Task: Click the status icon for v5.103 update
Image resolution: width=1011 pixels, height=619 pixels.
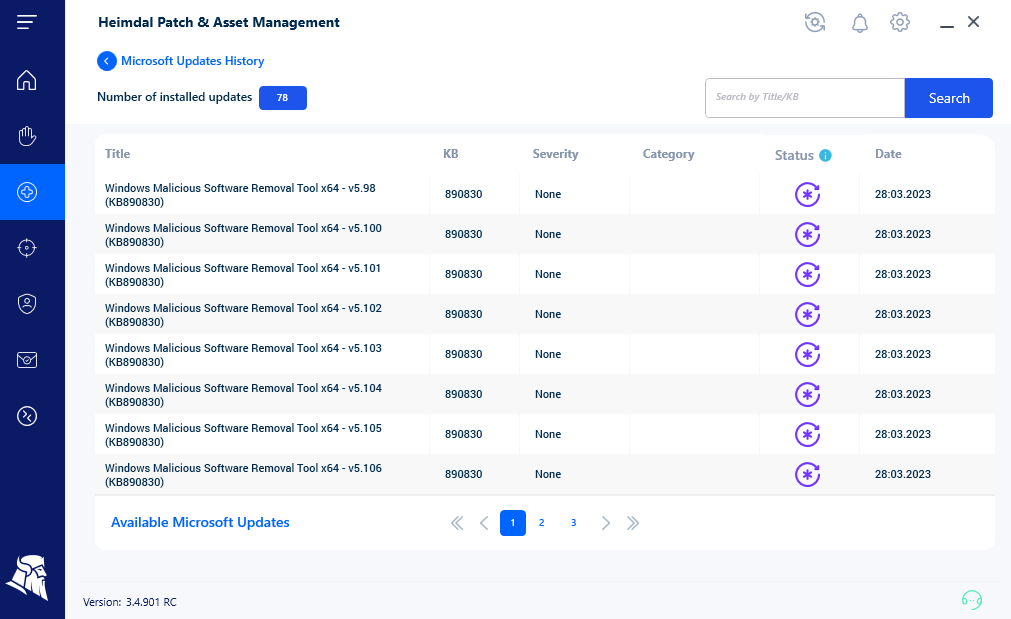Action: [807, 355]
